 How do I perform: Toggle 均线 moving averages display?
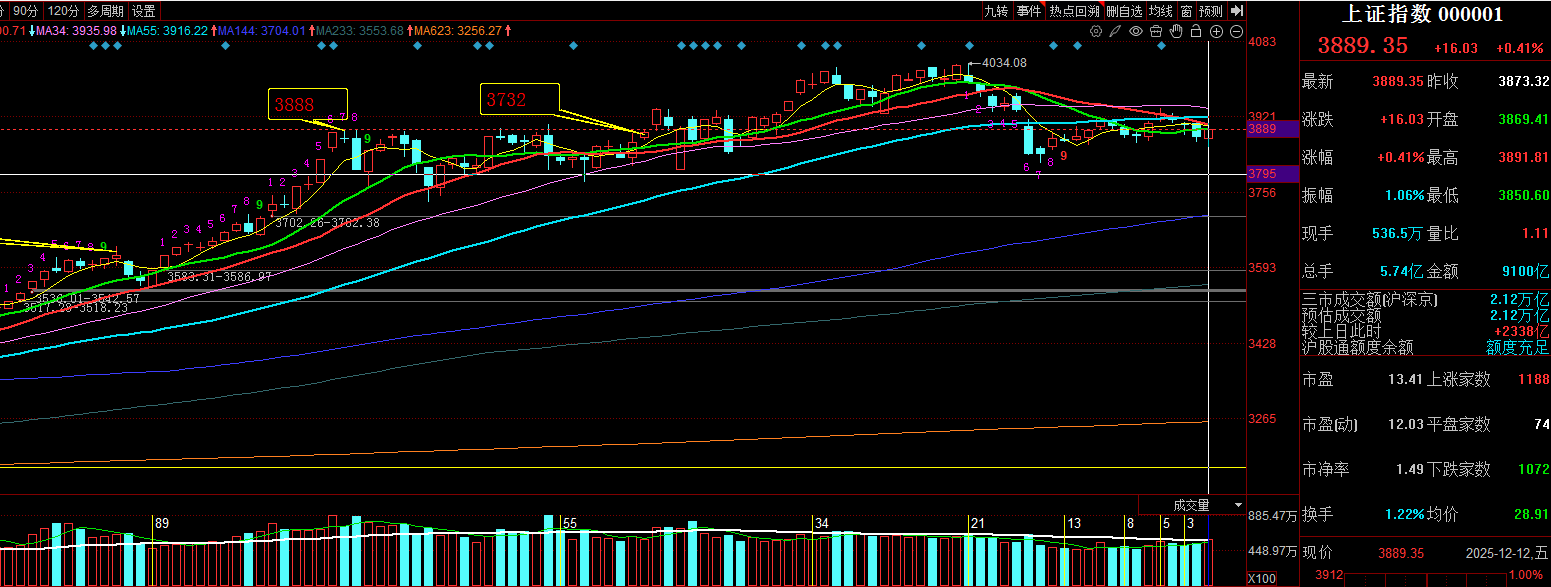(x=1160, y=11)
